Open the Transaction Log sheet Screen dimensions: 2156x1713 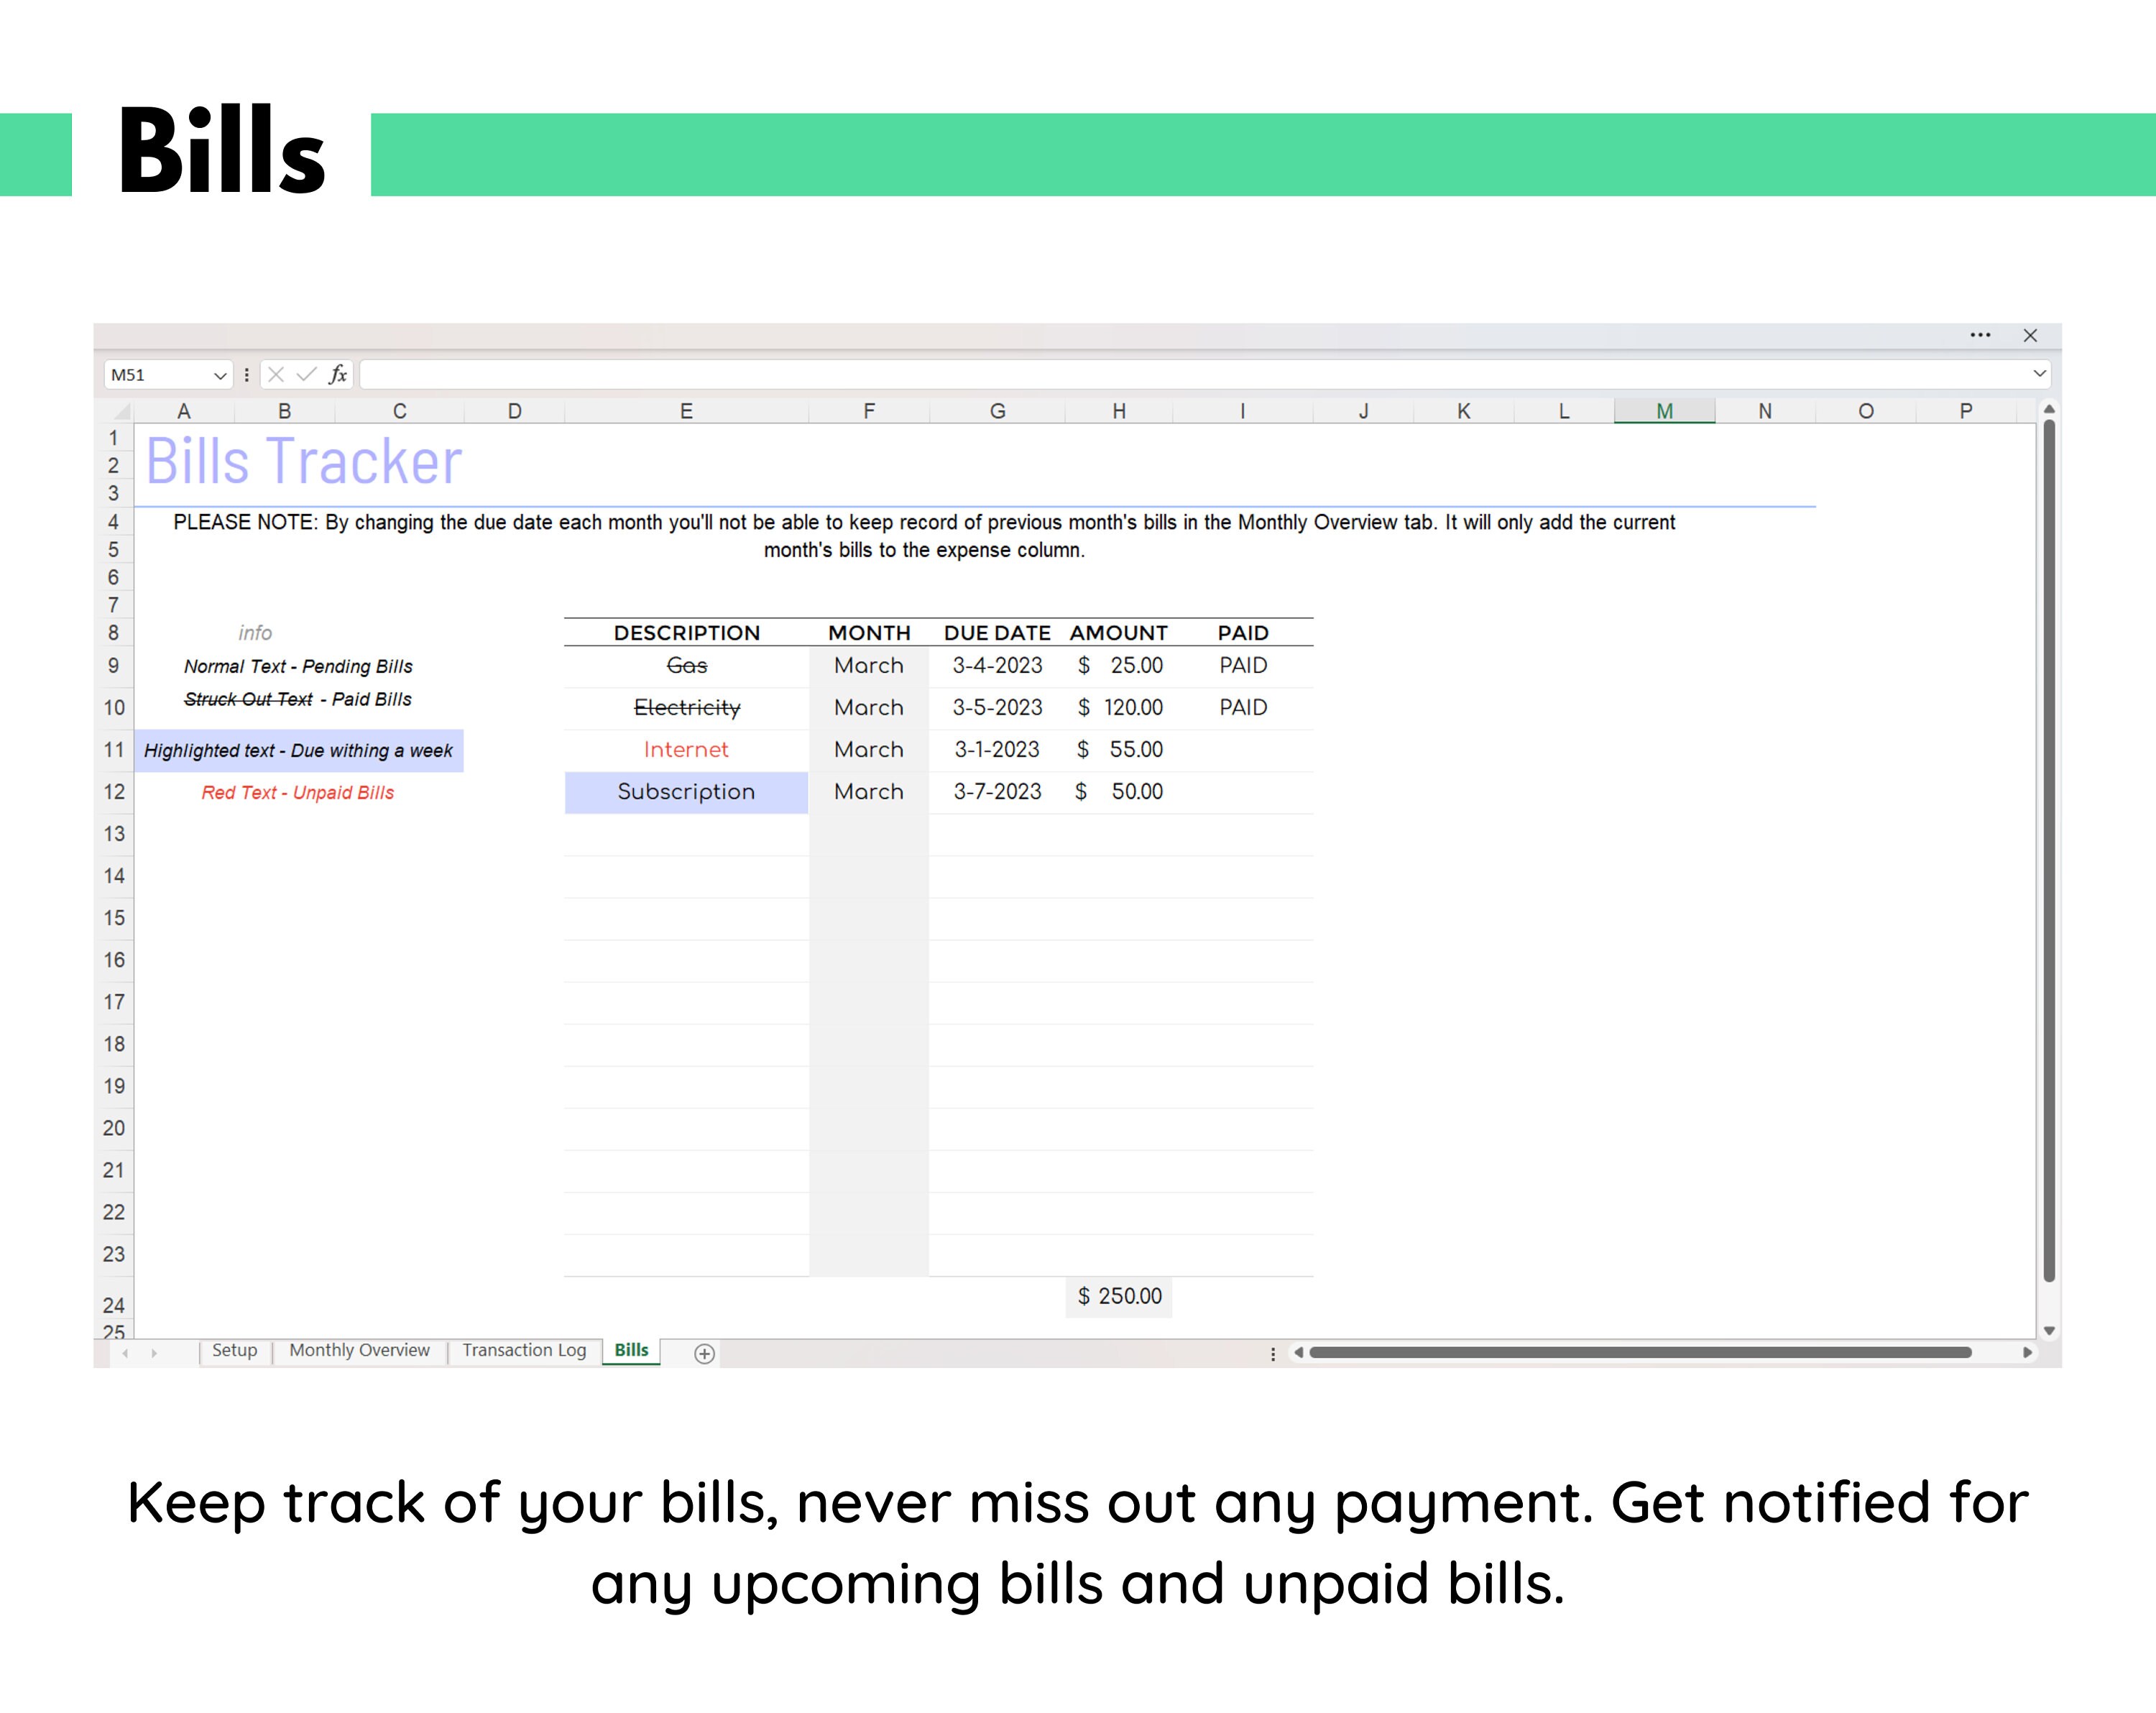click(524, 1350)
